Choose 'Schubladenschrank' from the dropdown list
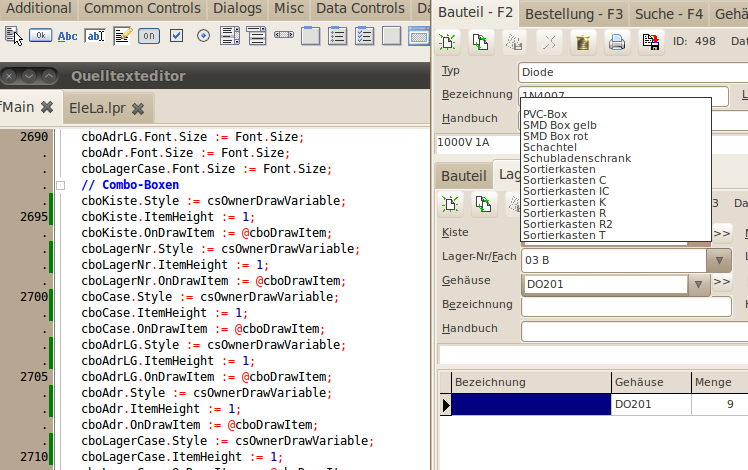The width and height of the screenshot is (748, 470). [x=577, y=158]
